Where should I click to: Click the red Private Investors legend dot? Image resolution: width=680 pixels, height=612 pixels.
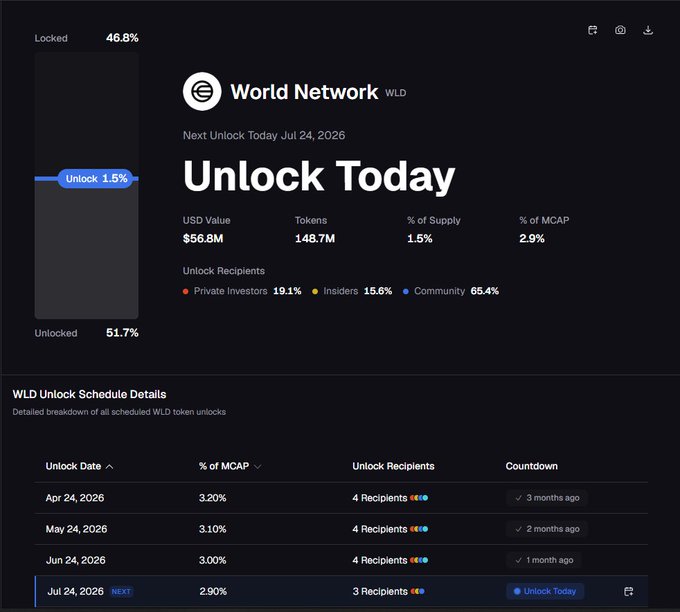186,291
